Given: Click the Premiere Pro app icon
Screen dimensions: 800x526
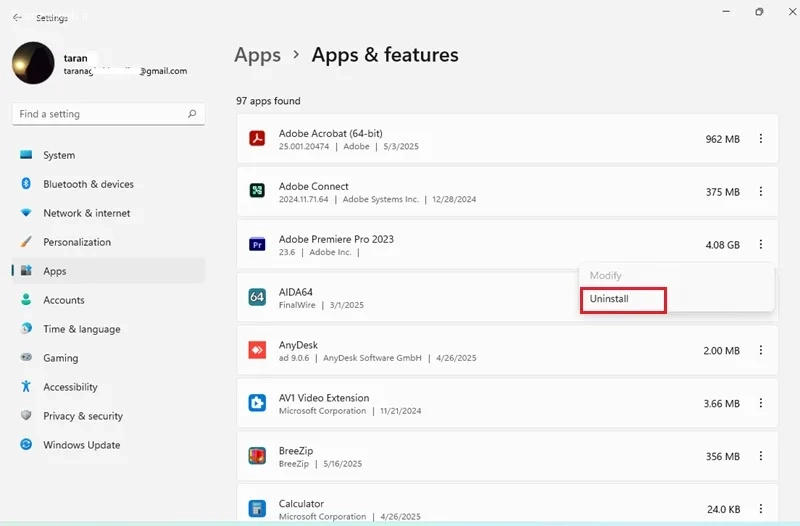Looking at the screenshot, I should pyautogui.click(x=257, y=244).
